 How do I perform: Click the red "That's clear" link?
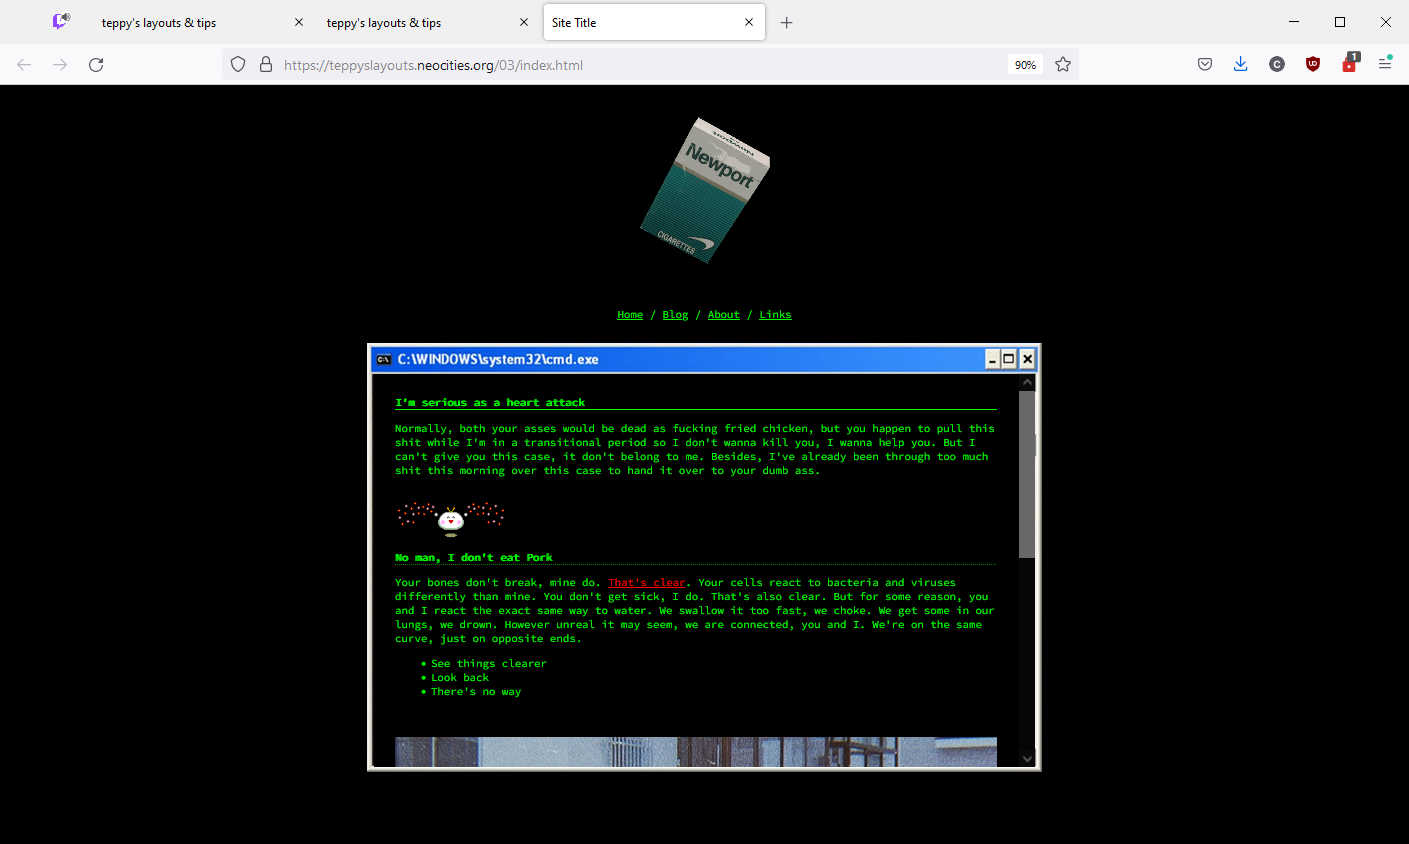pos(647,583)
